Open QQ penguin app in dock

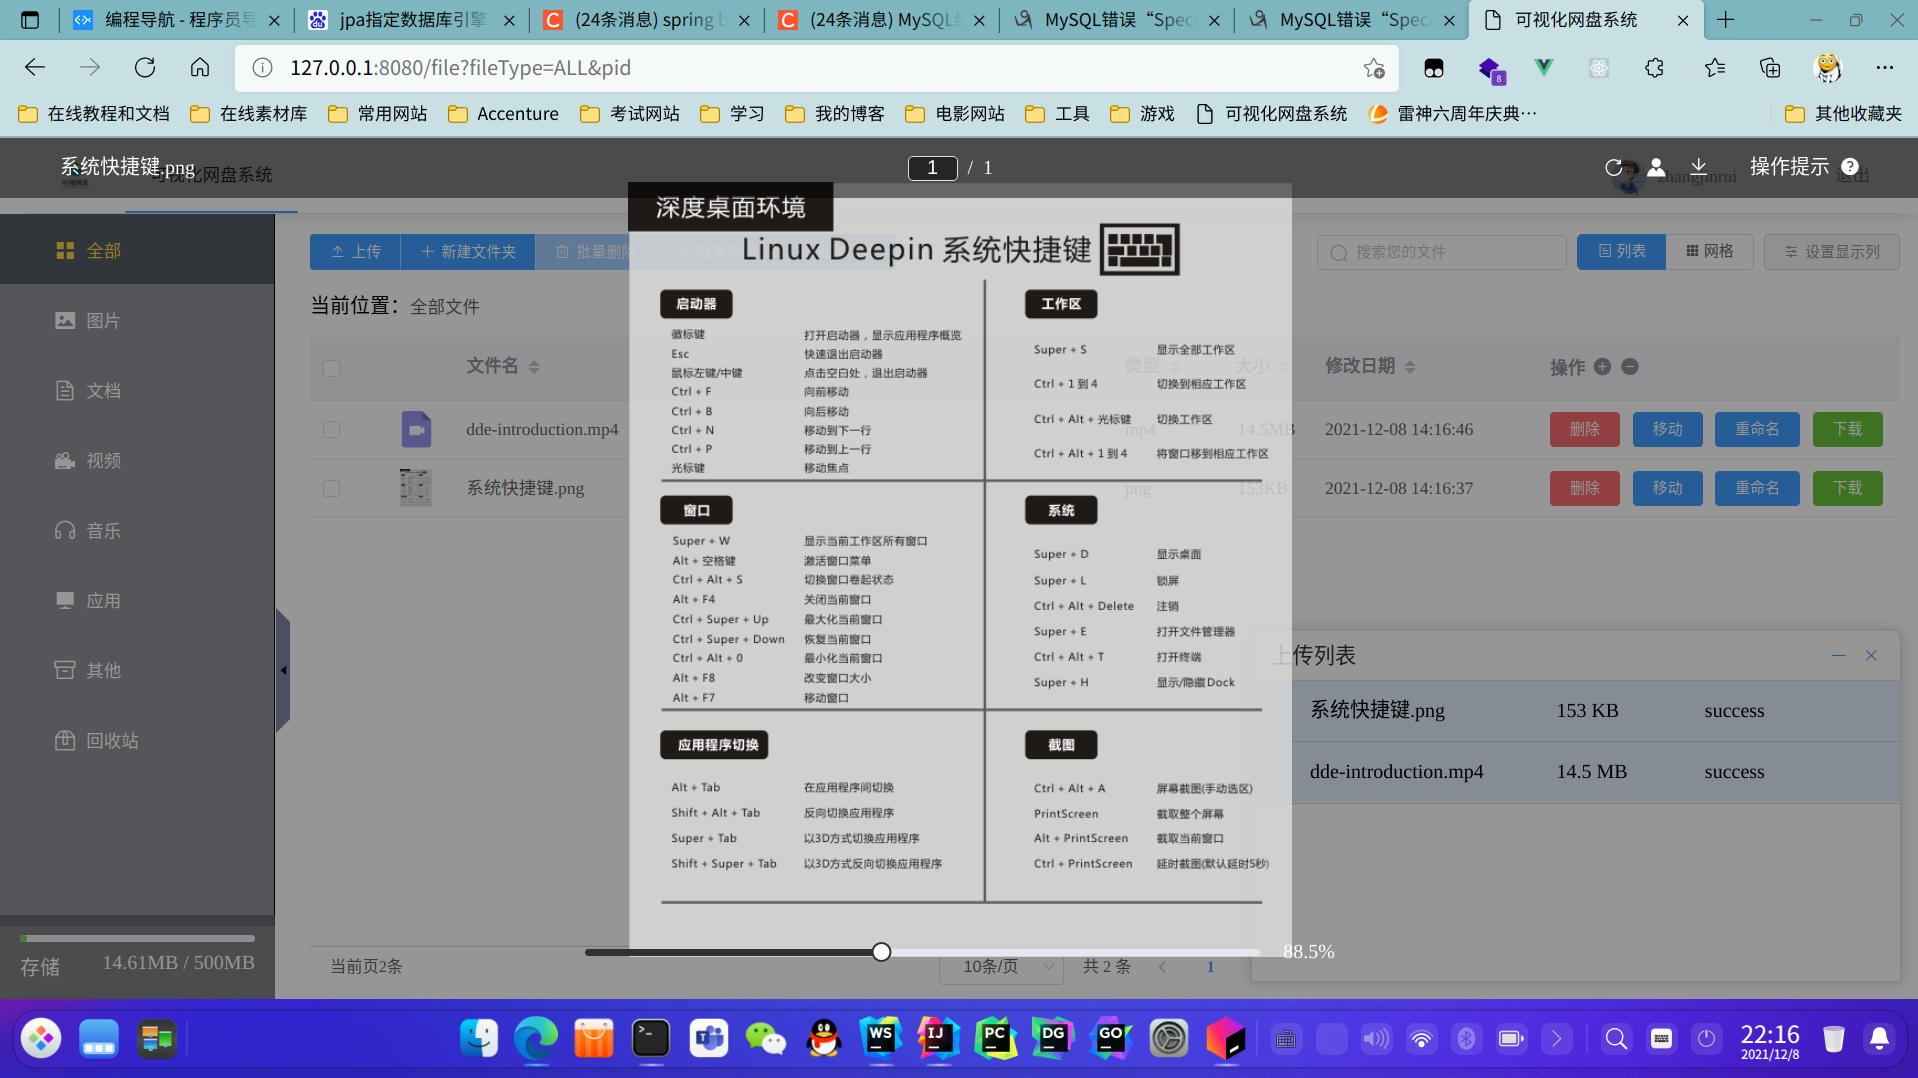tap(824, 1039)
